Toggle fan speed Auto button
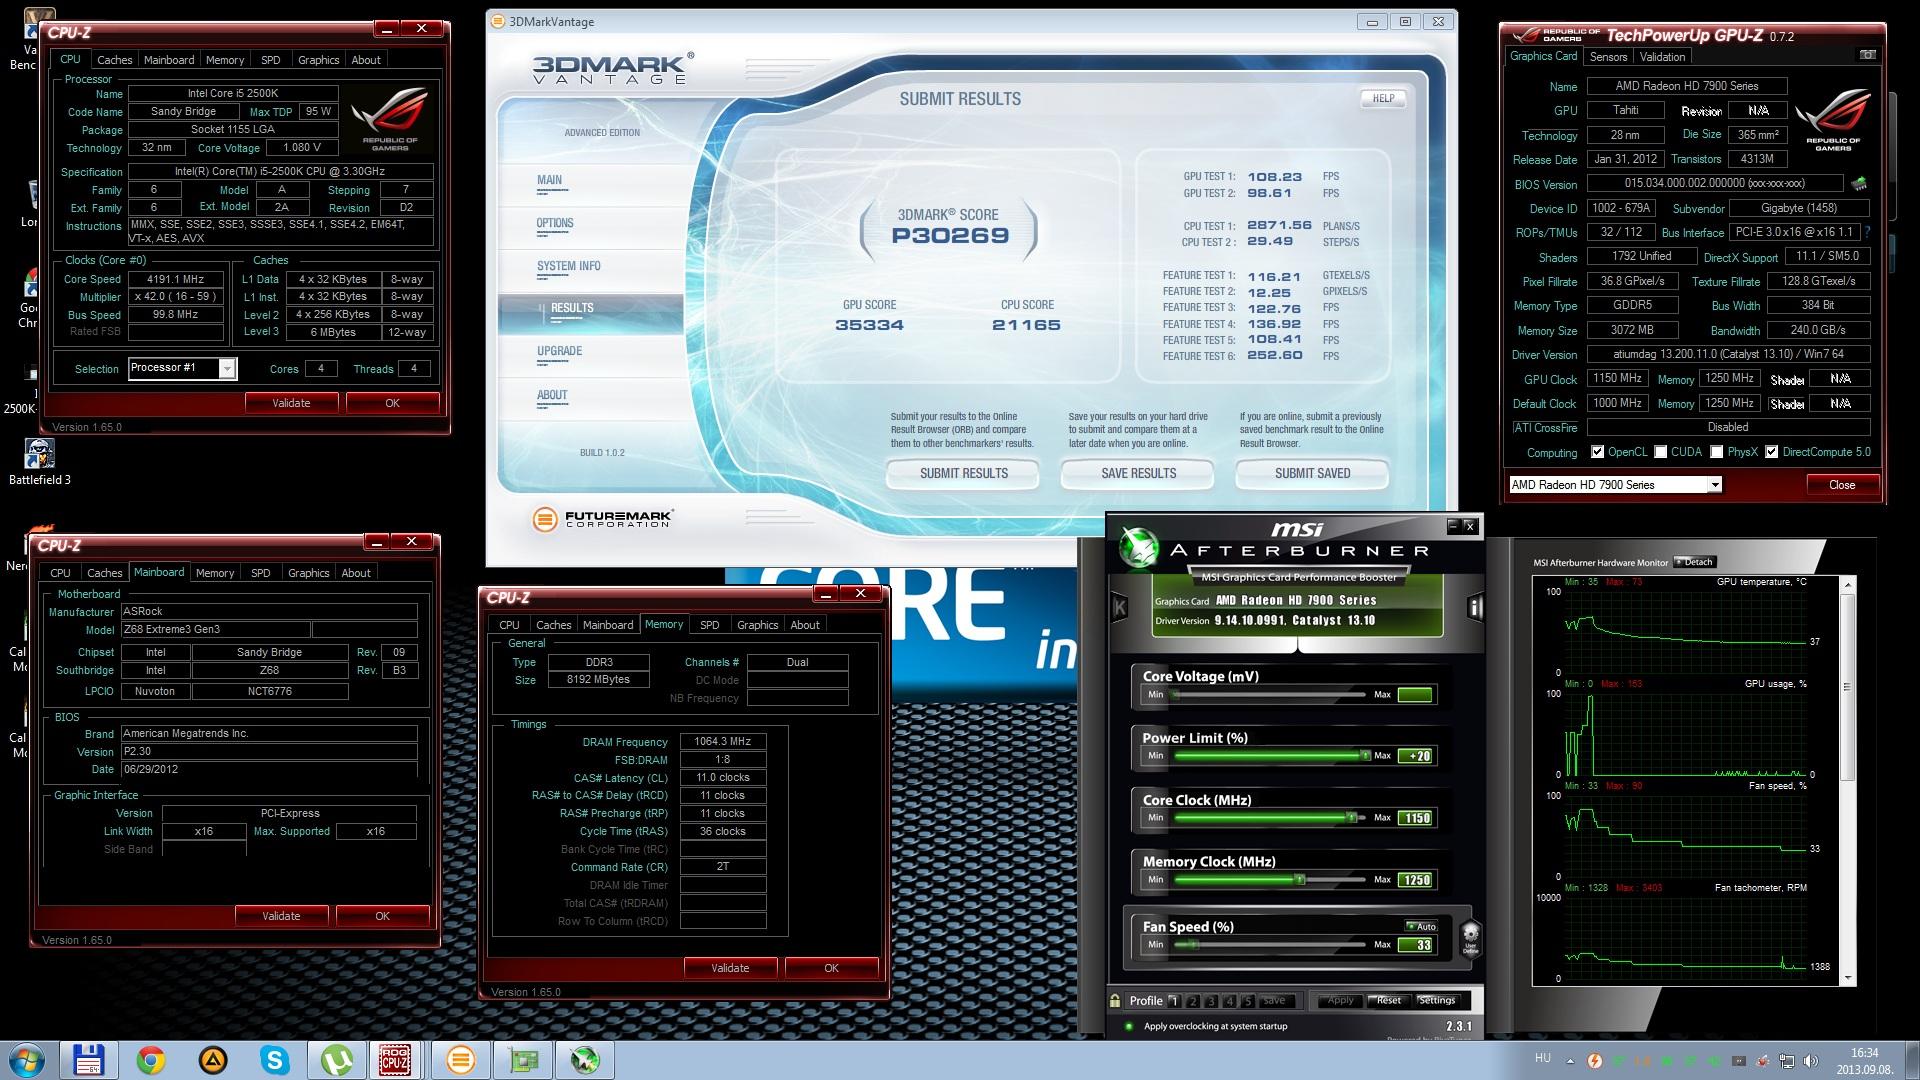Screen dimensions: 1920x1080 click(x=1421, y=926)
